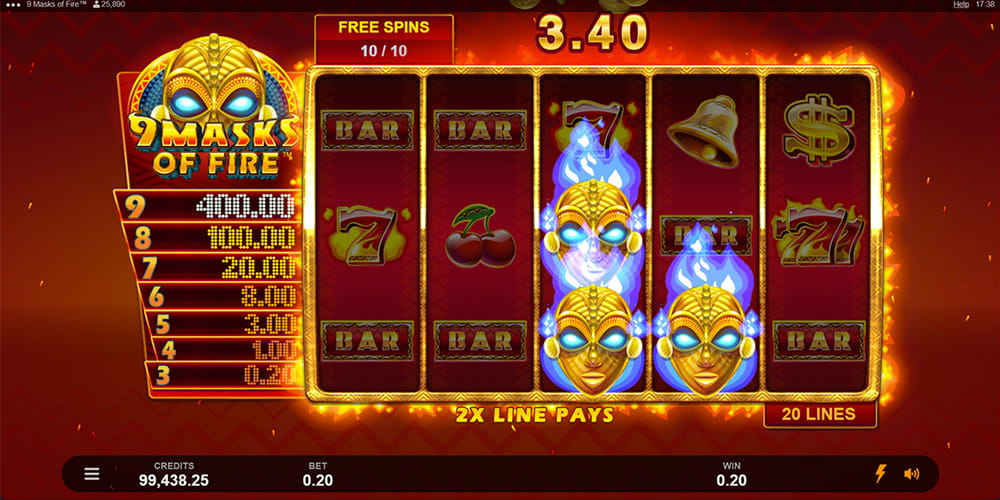The image size is (1000, 500).
Task: Mute the game sound
Action: click(x=911, y=474)
